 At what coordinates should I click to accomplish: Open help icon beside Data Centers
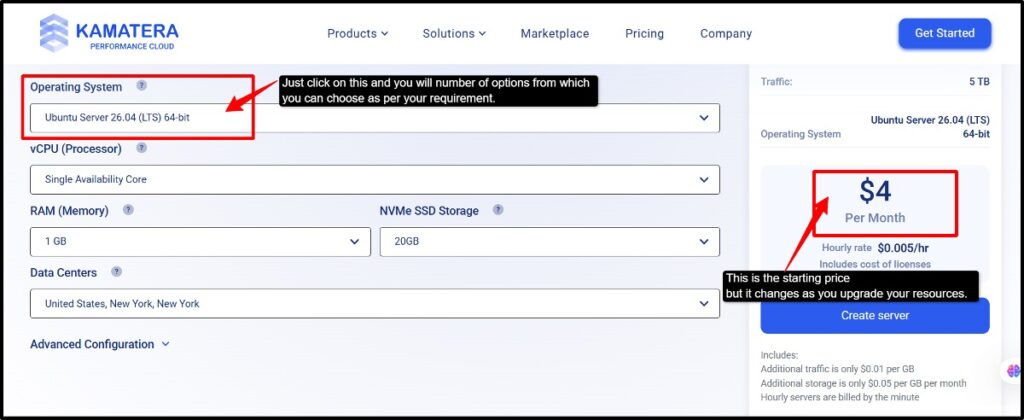[116, 272]
